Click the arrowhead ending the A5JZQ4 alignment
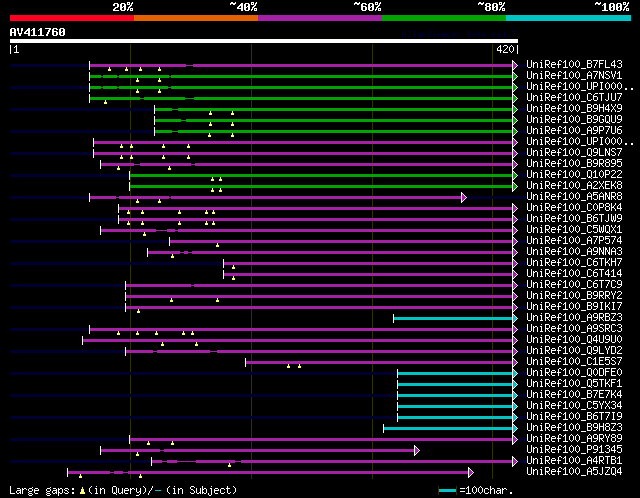 pos(471,473)
